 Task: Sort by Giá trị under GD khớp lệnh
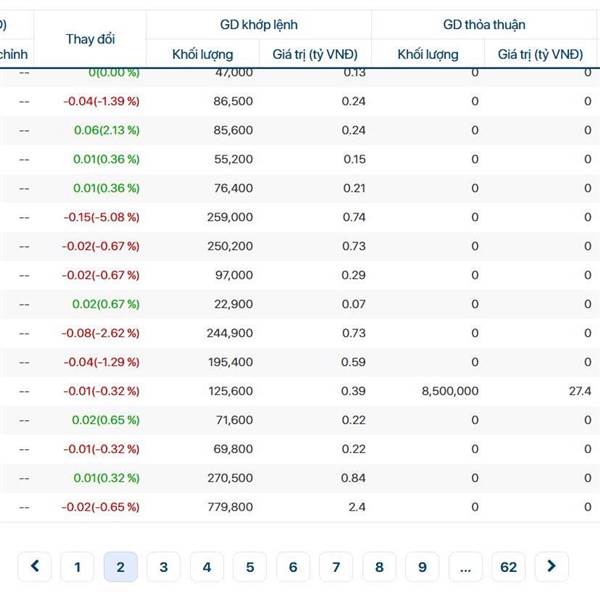(314, 54)
